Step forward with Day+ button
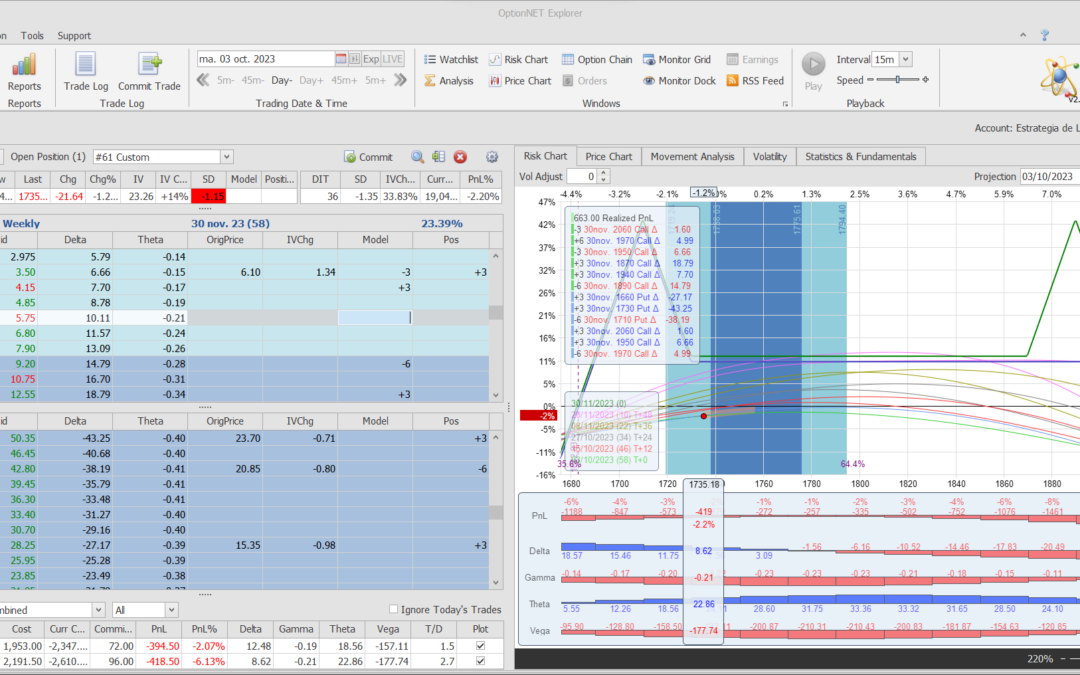Screen dimensions: 1080x675 coord(311,81)
